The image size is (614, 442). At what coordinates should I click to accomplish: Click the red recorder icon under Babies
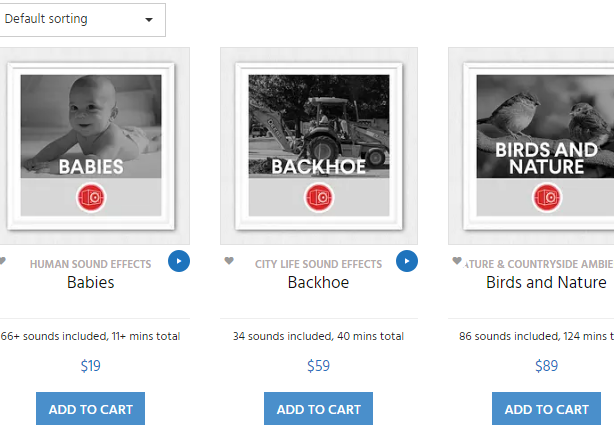coord(91,197)
